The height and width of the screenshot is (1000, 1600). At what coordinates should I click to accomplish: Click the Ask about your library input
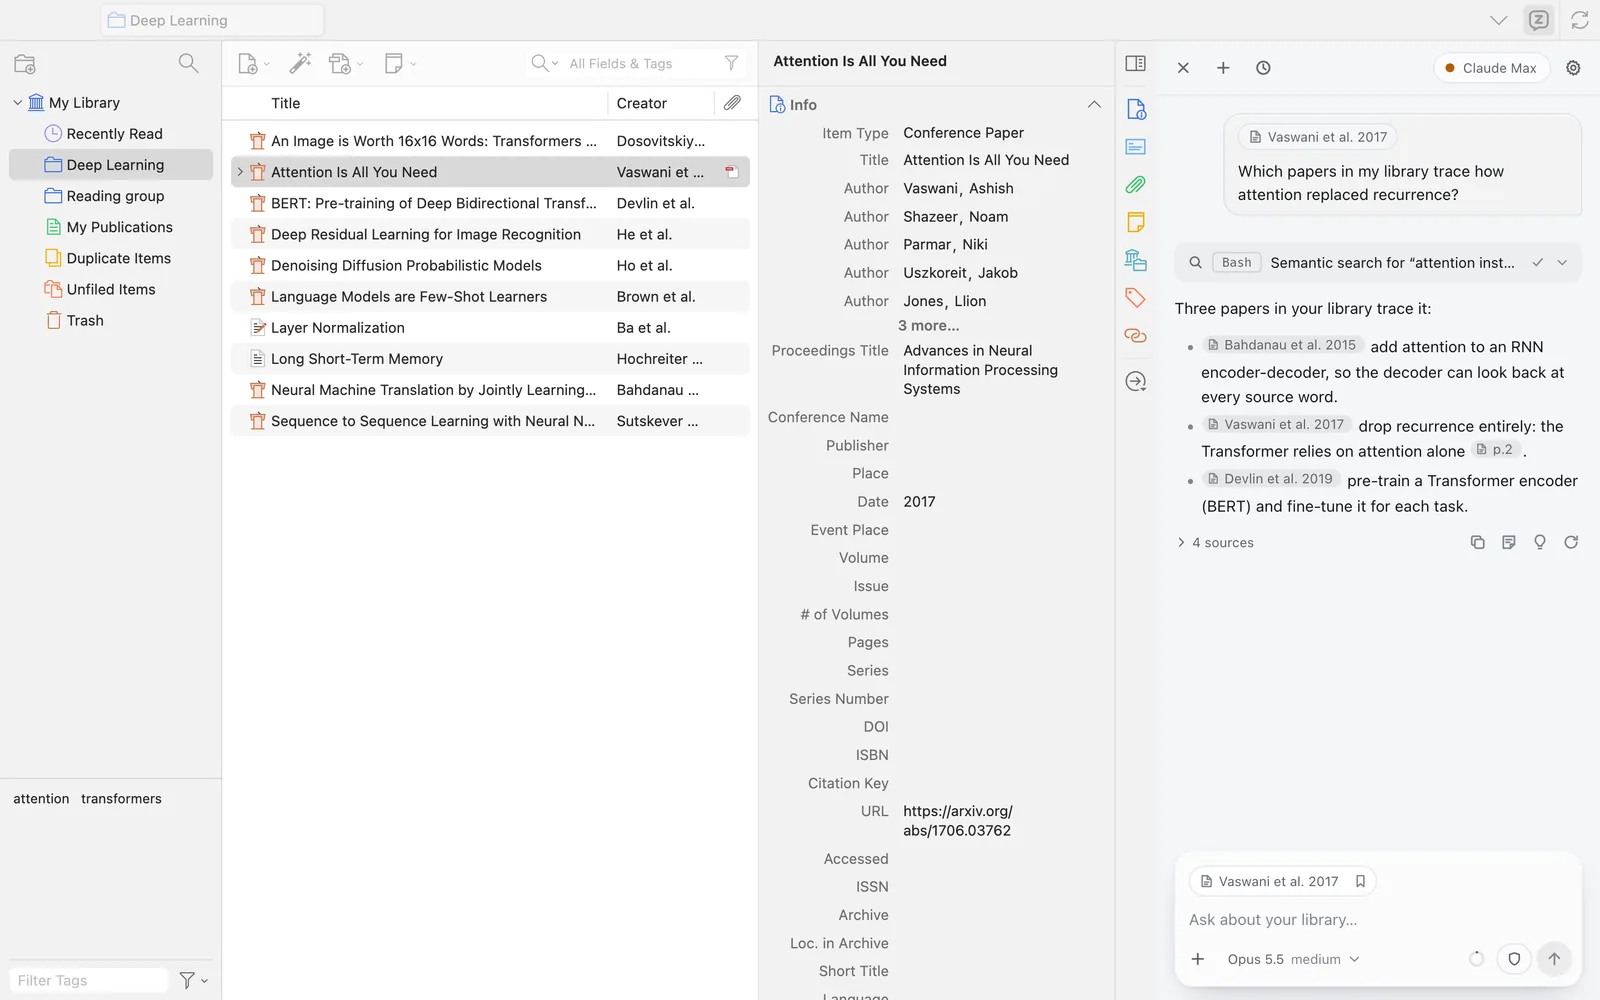click(x=1378, y=919)
